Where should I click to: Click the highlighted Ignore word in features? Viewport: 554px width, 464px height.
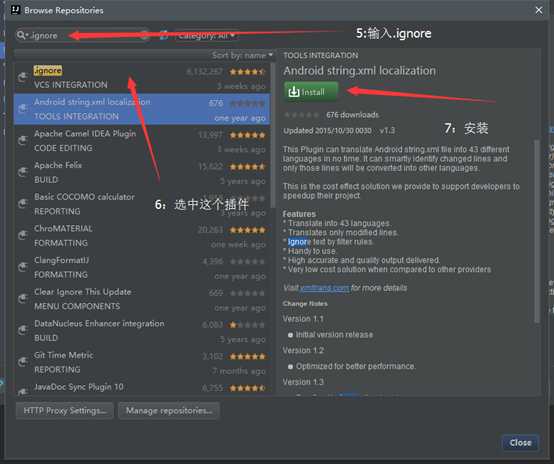pos(299,242)
